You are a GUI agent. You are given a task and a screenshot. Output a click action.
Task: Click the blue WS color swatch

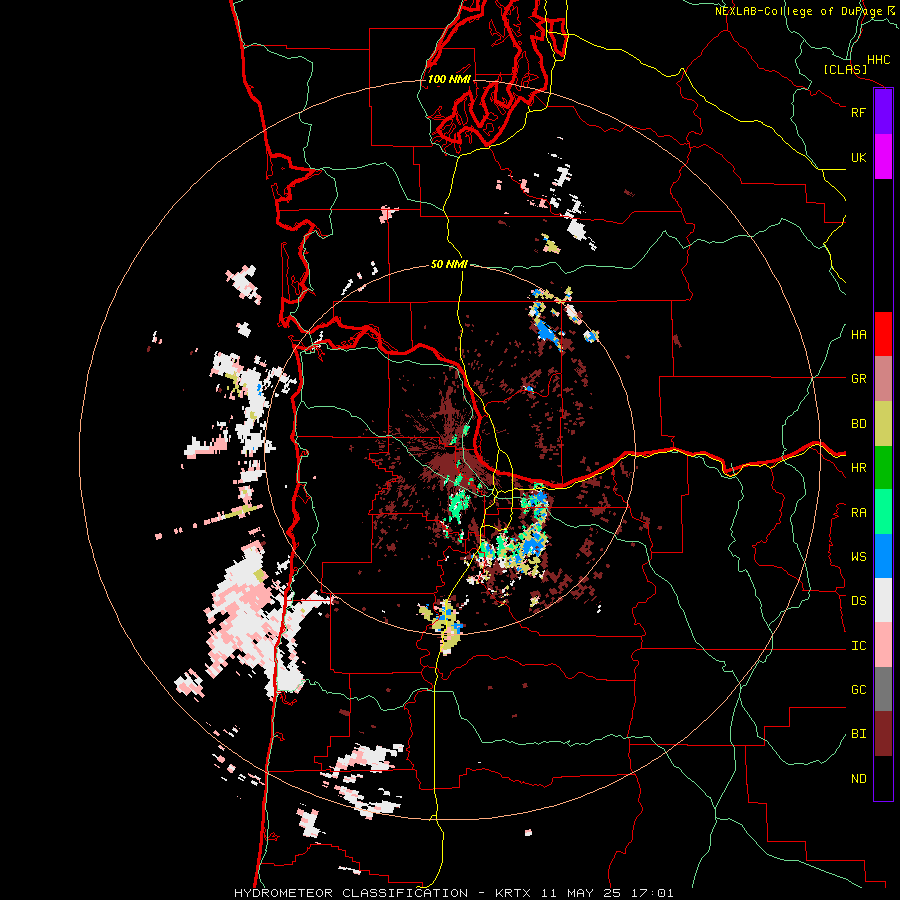pos(883,556)
